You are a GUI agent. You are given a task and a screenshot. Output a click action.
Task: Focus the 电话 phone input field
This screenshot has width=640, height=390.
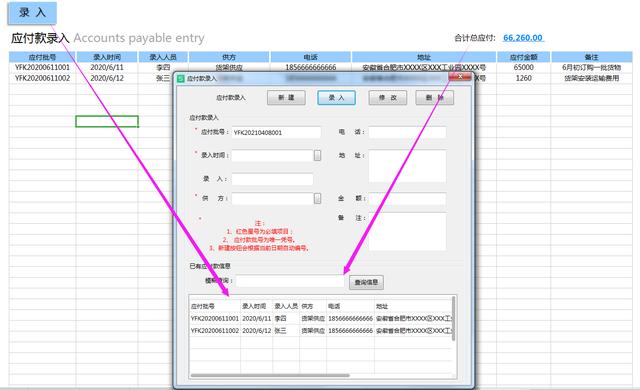(x=407, y=132)
